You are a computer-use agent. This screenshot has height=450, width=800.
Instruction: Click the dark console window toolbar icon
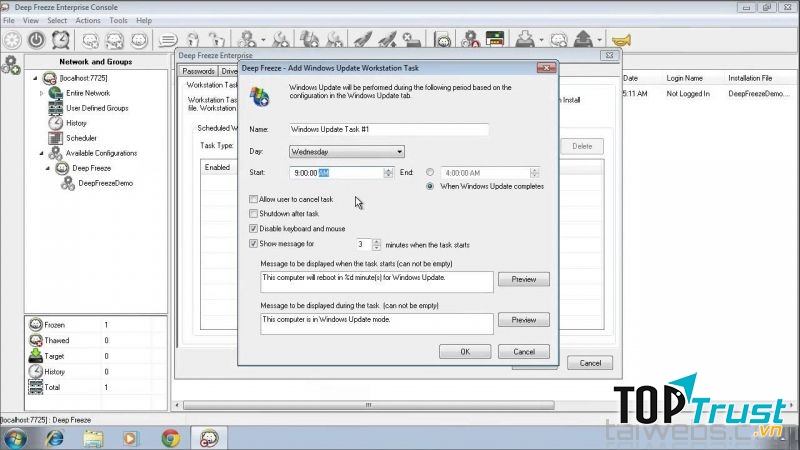tap(495, 39)
